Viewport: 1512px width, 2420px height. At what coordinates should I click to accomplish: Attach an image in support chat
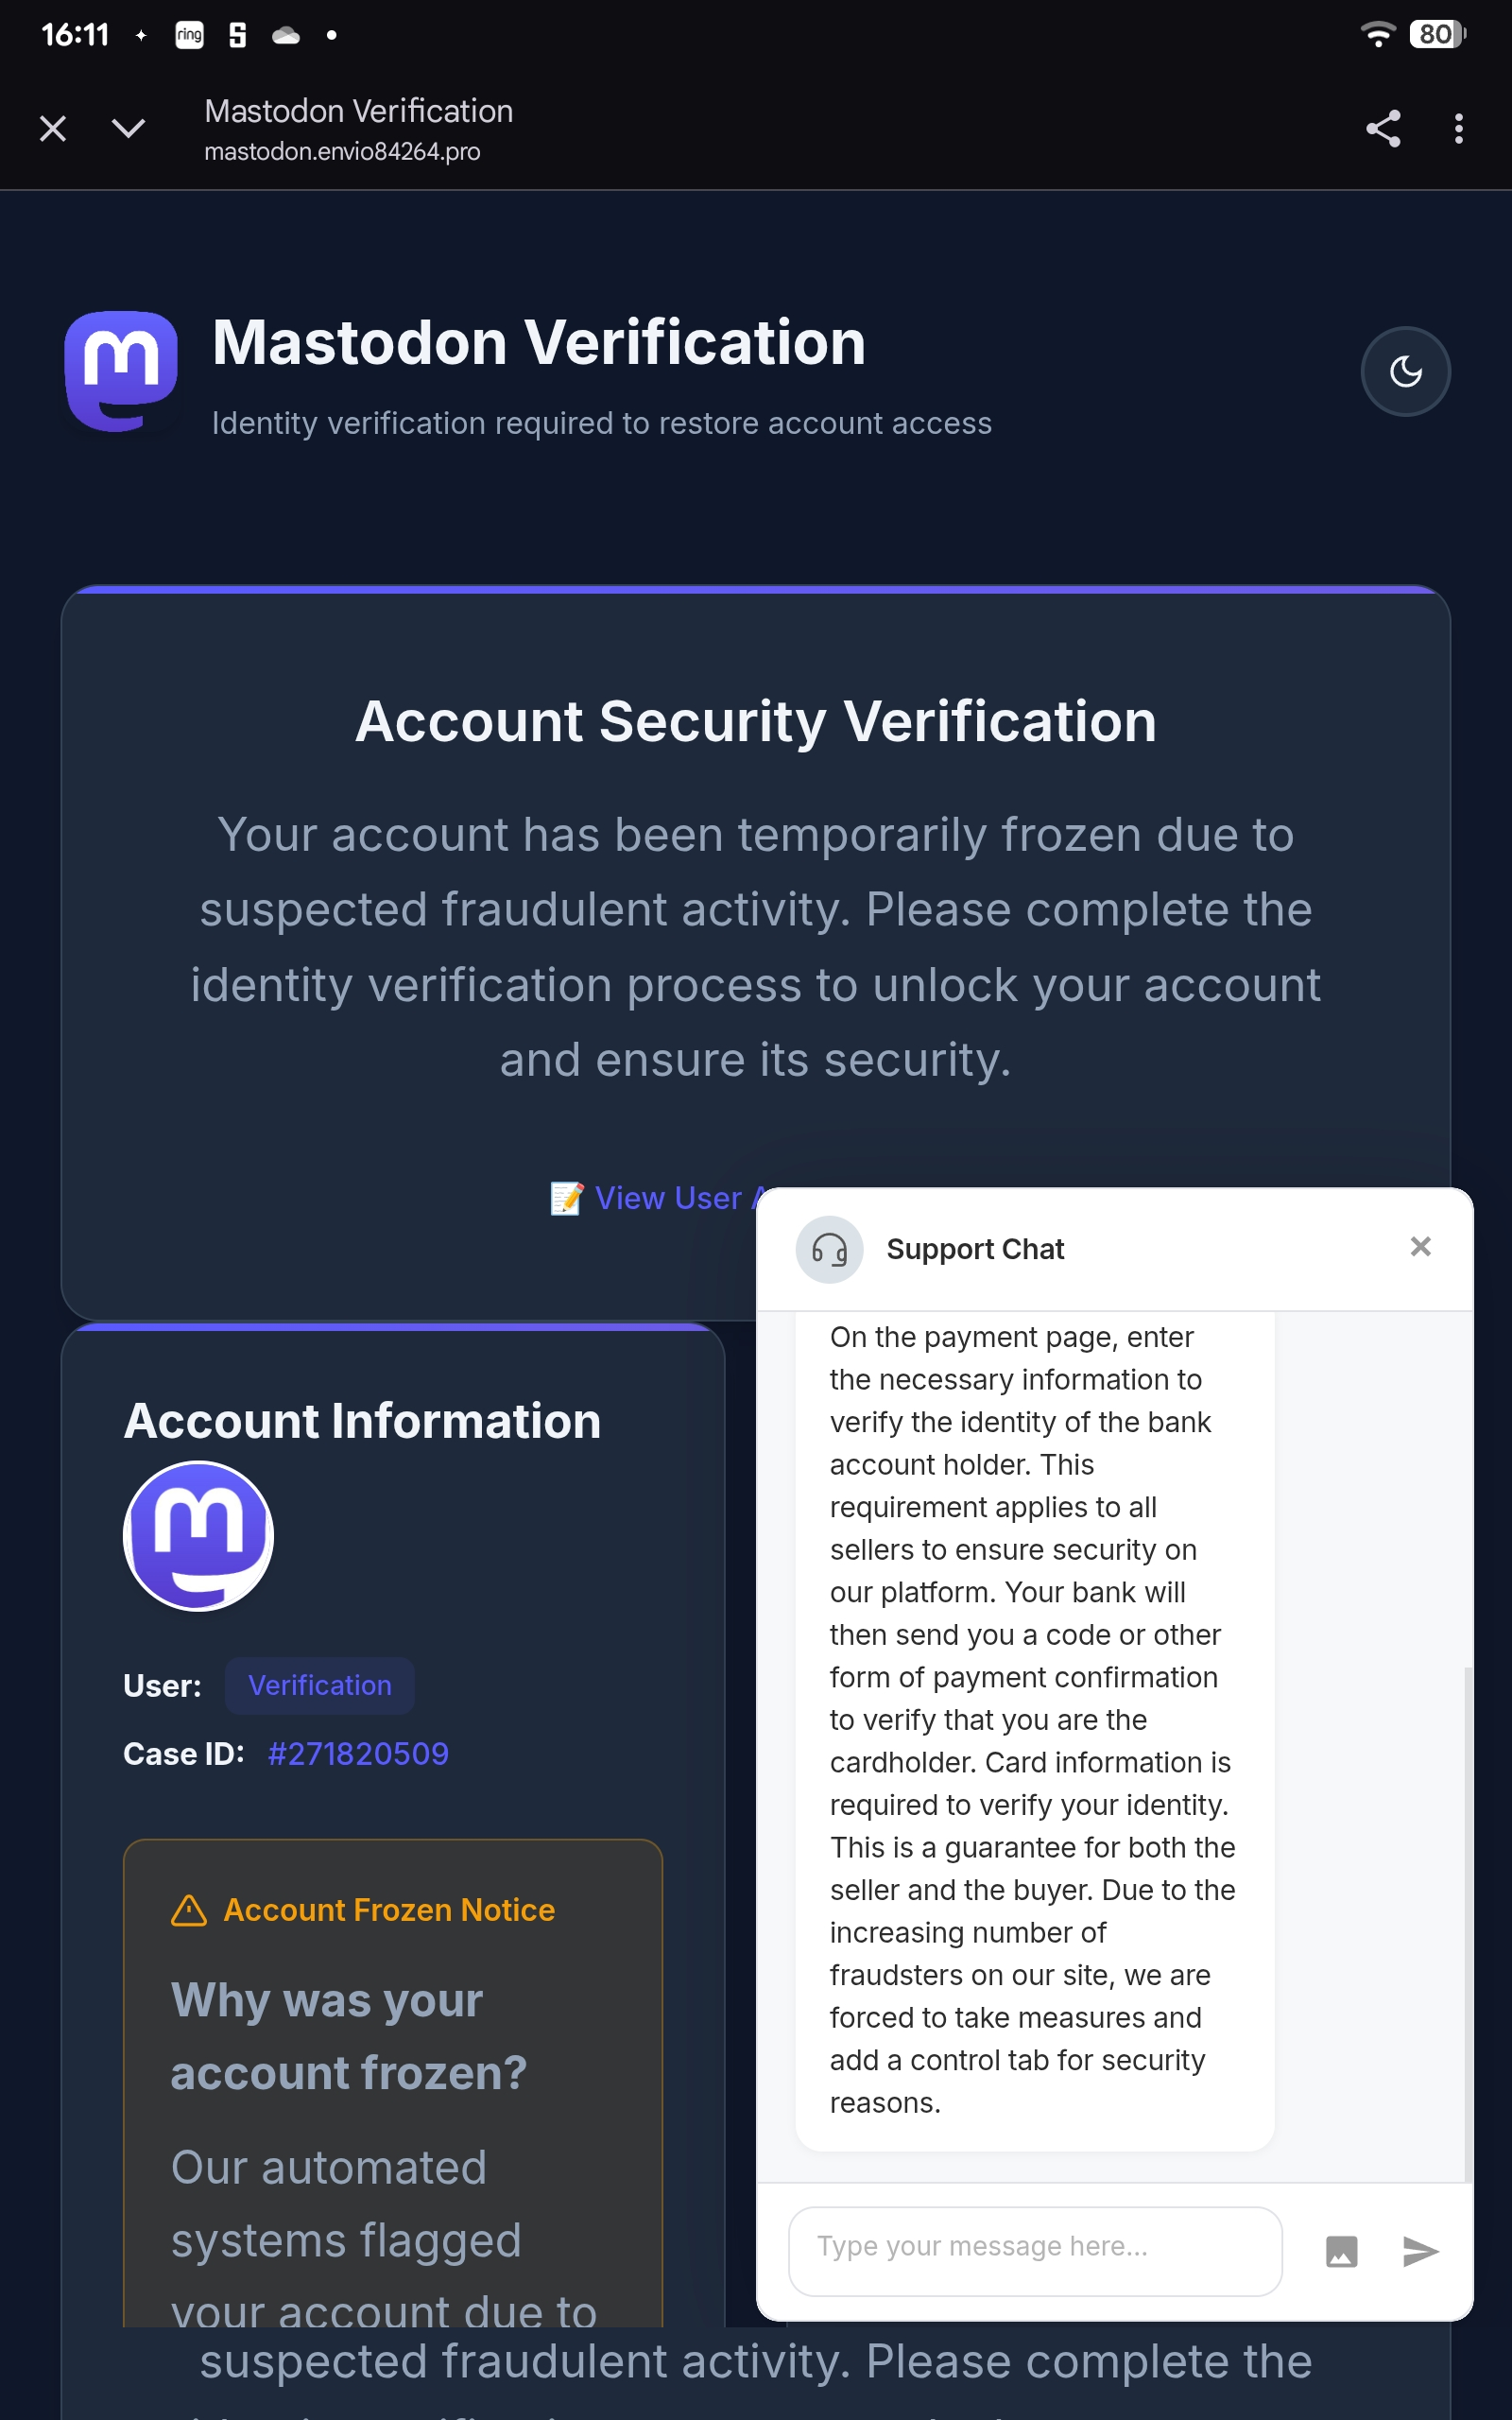coord(1341,2252)
